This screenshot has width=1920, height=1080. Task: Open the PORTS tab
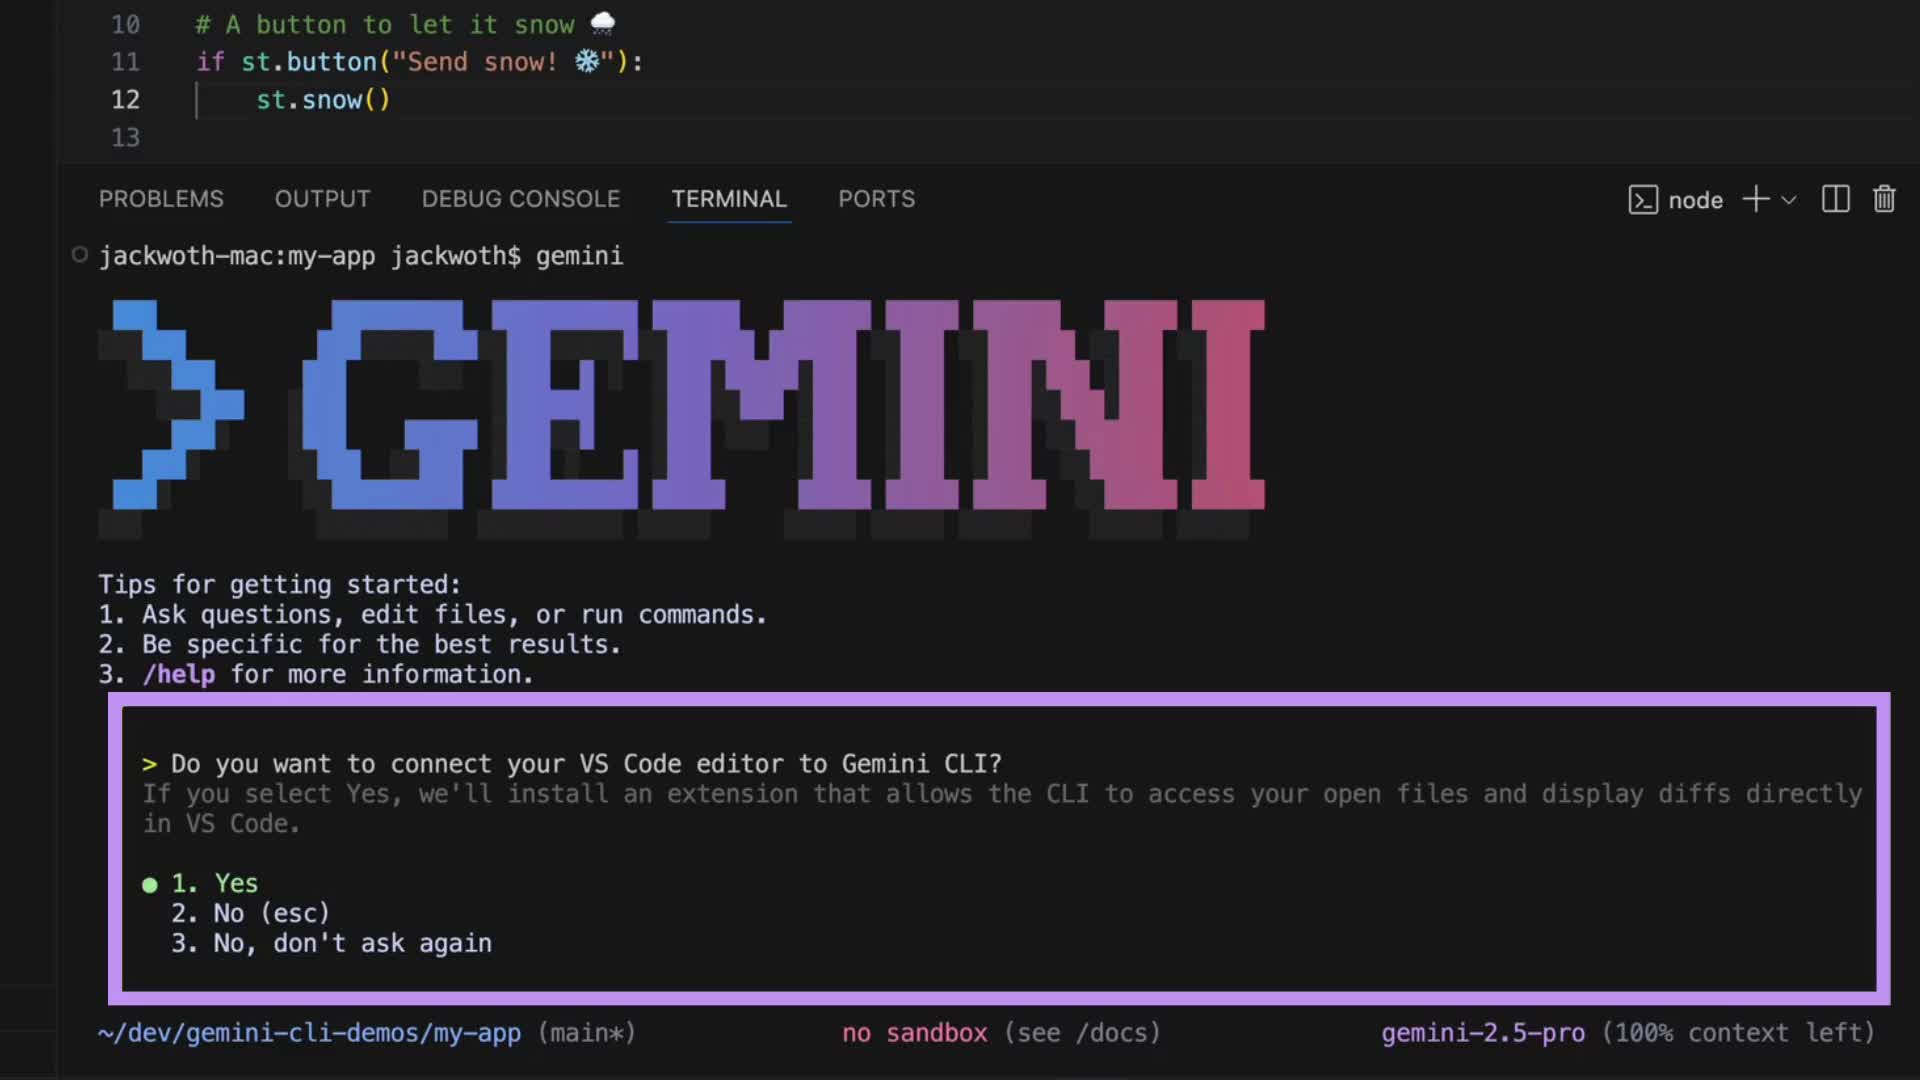[x=876, y=199]
